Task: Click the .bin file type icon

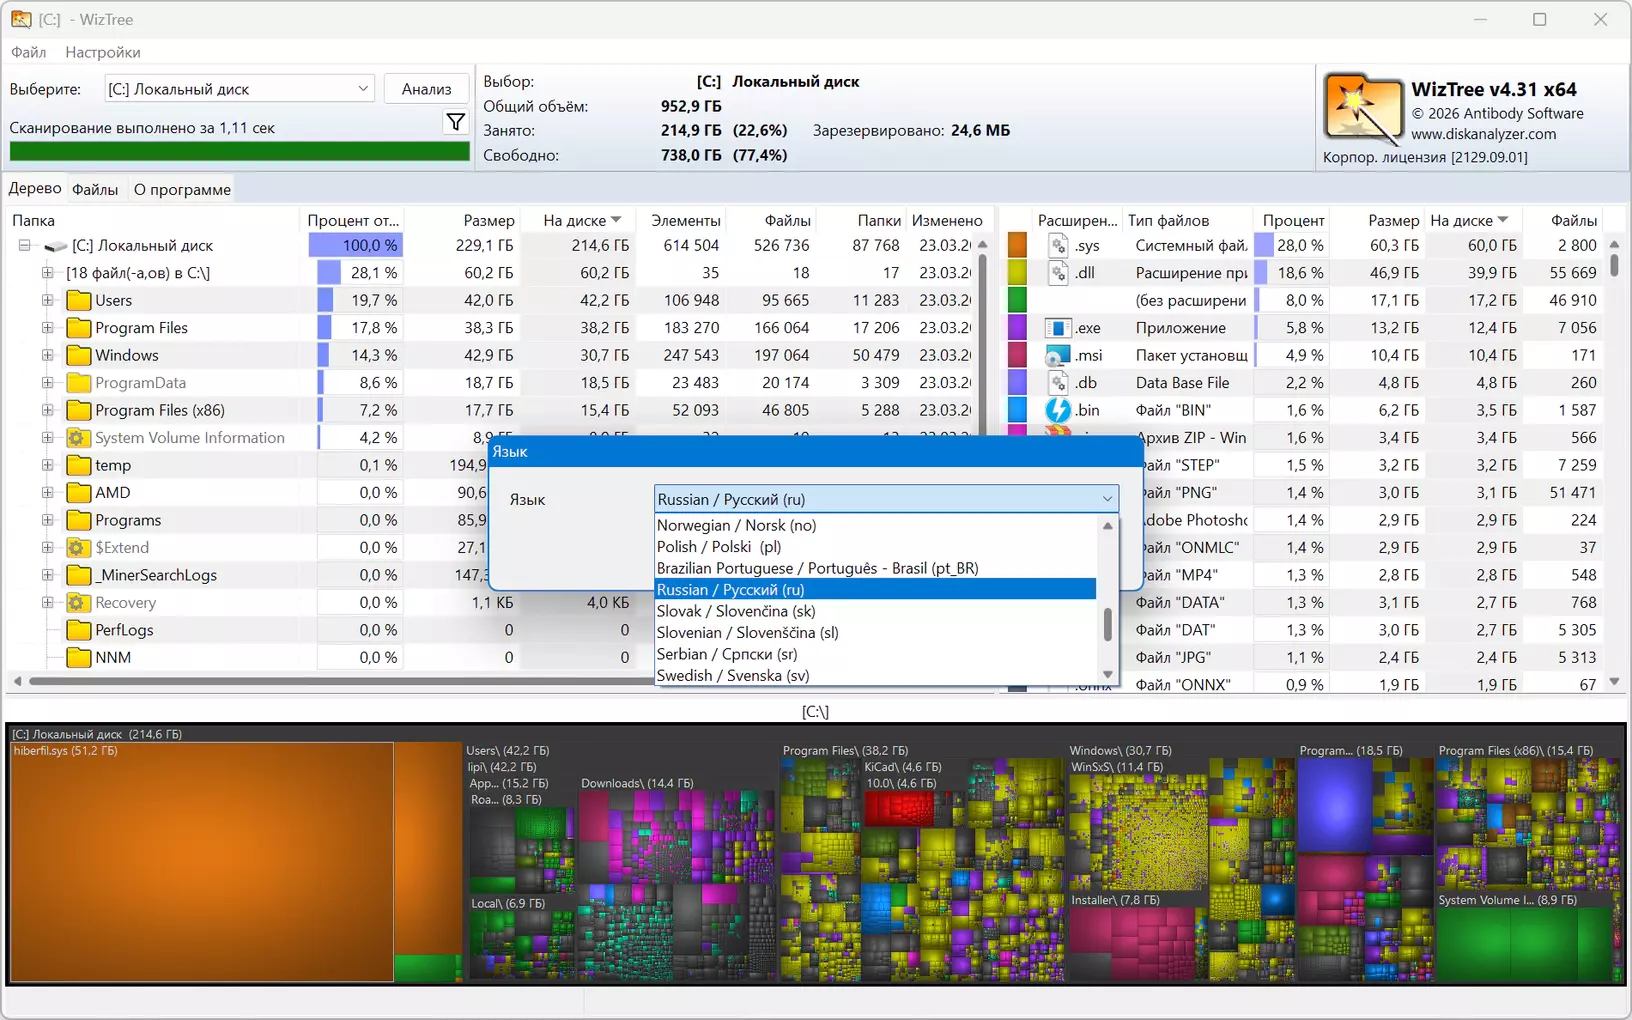Action: pyautogui.click(x=1057, y=410)
